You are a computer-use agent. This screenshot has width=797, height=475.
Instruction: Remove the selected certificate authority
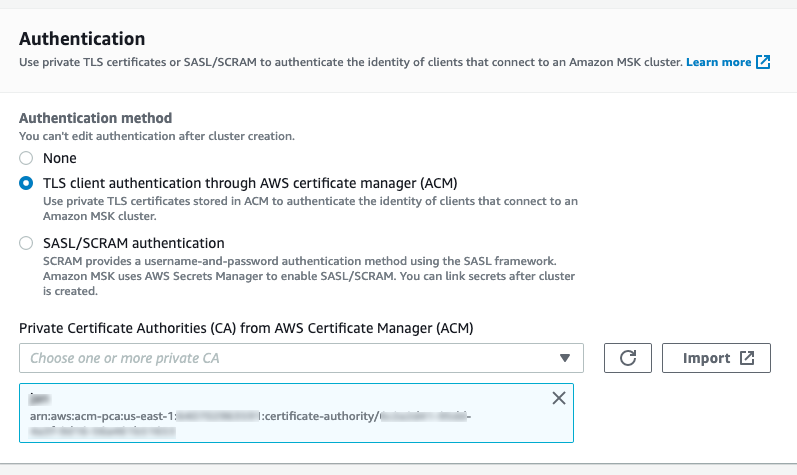click(x=559, y=398)
